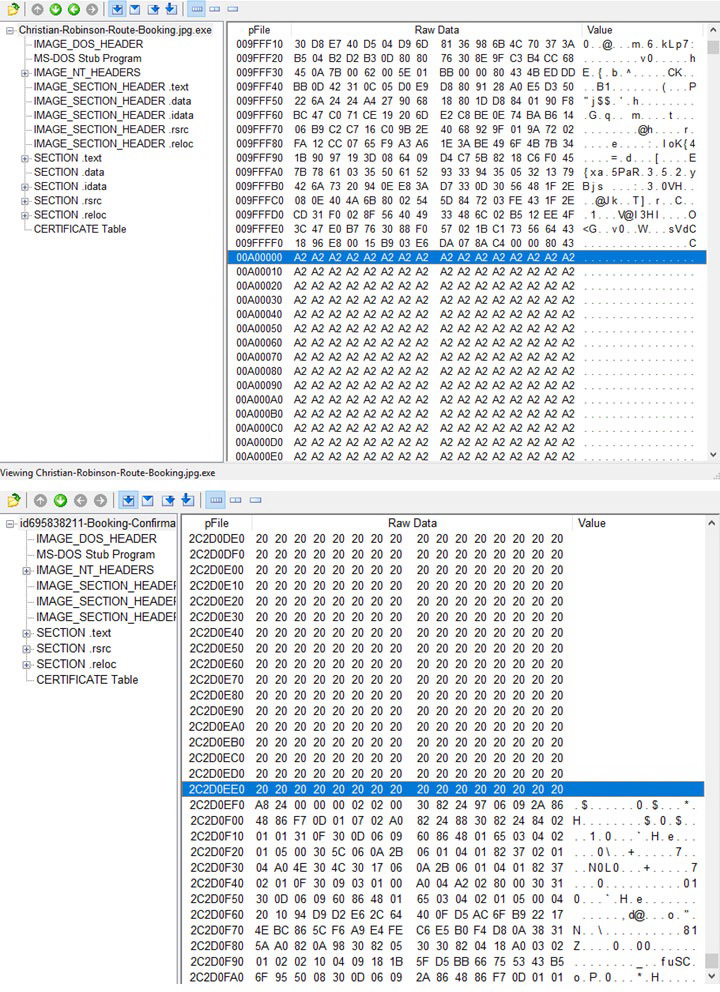Click the green down arrow in bottom toolbar
Screen dimensions: 720x992
(60, 500)
